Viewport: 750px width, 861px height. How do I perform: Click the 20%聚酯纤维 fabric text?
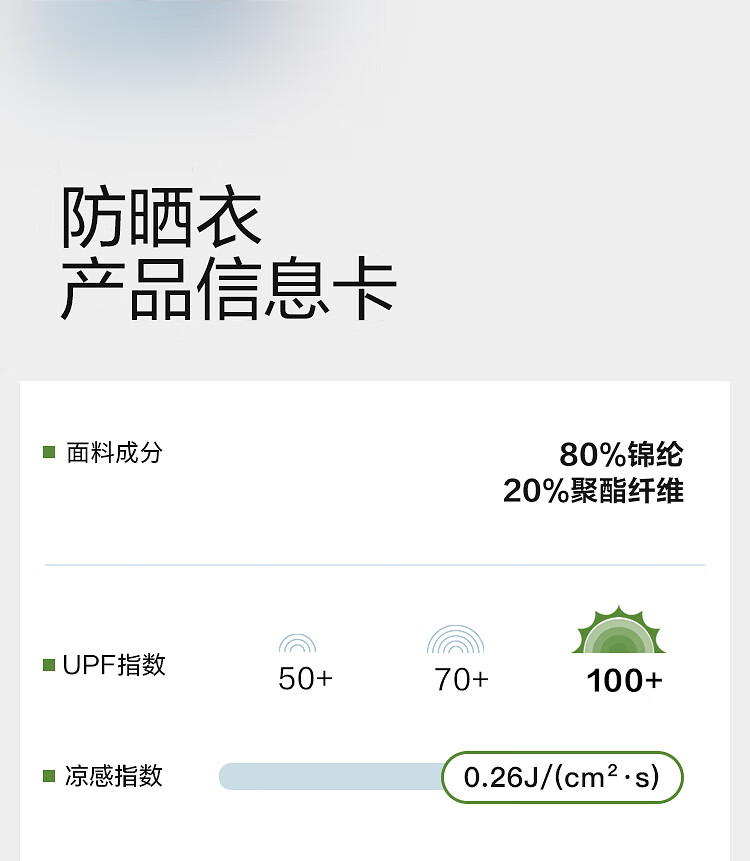(x=593, y=491)
